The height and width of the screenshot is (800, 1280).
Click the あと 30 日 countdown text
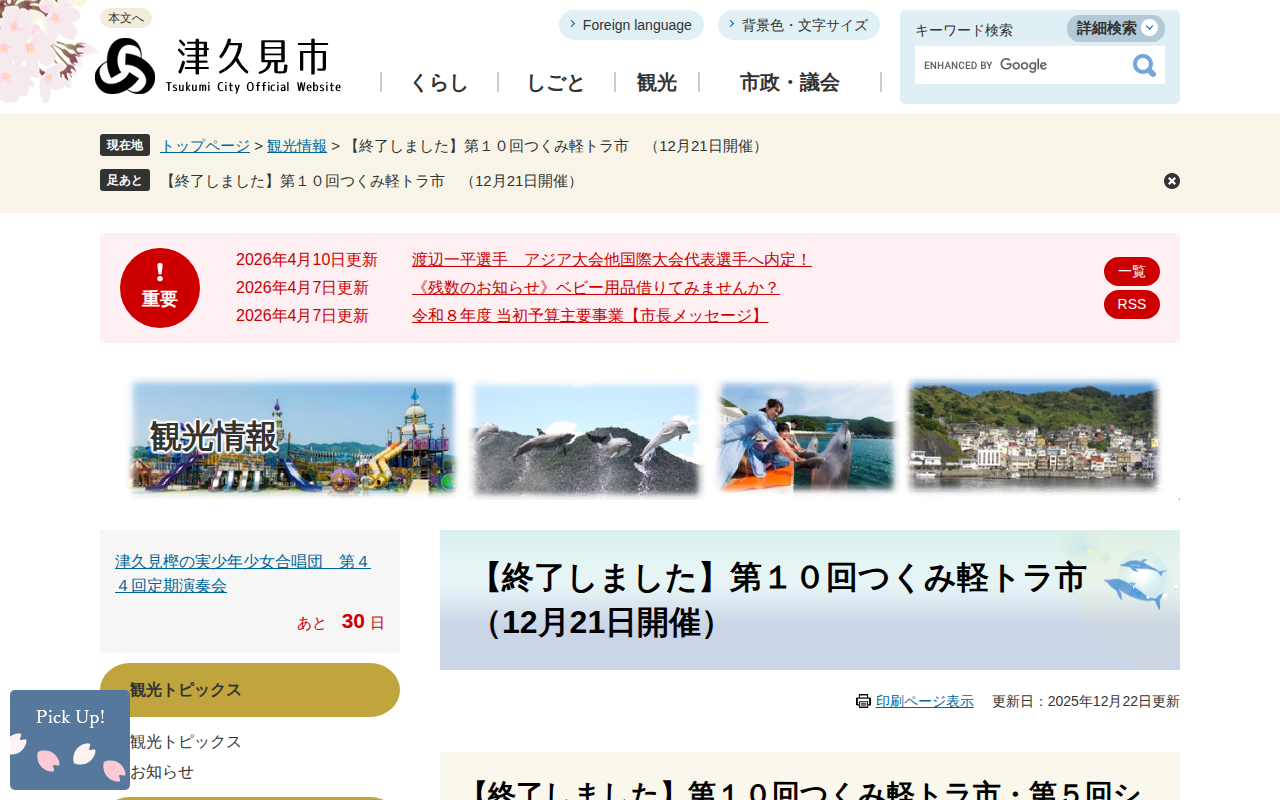341,622
